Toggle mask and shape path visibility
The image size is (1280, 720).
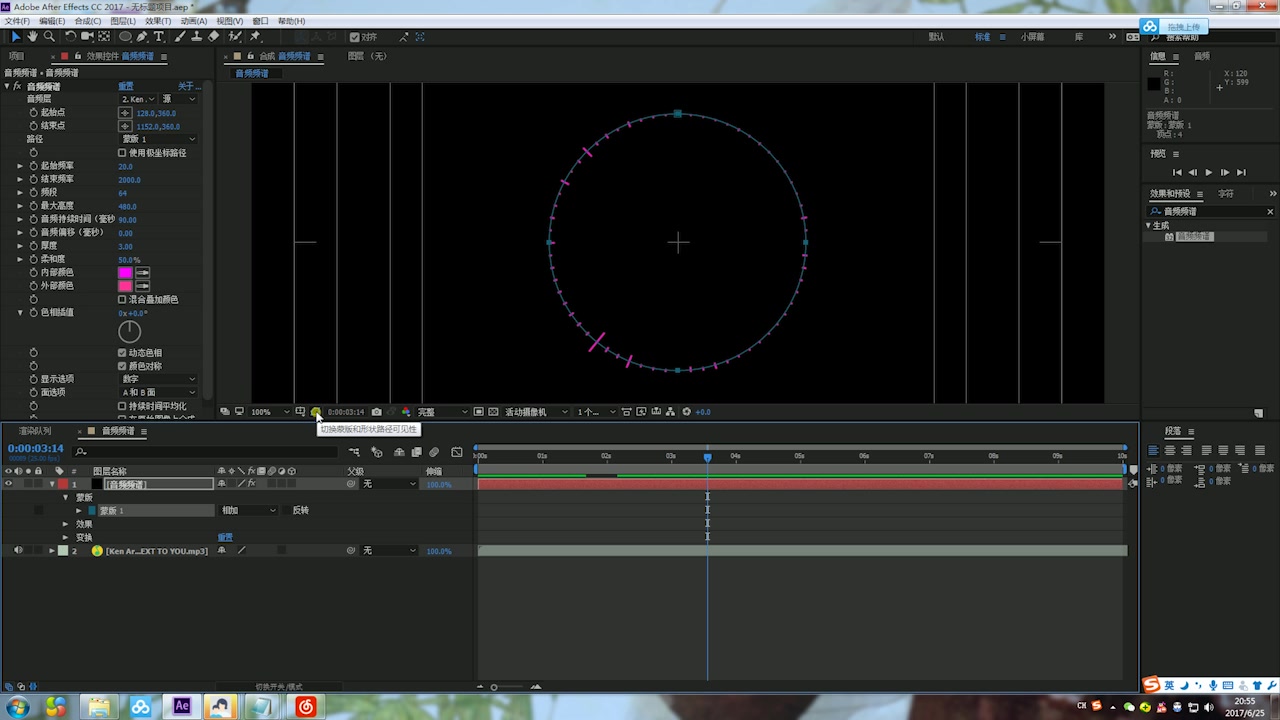coord(316,412)
